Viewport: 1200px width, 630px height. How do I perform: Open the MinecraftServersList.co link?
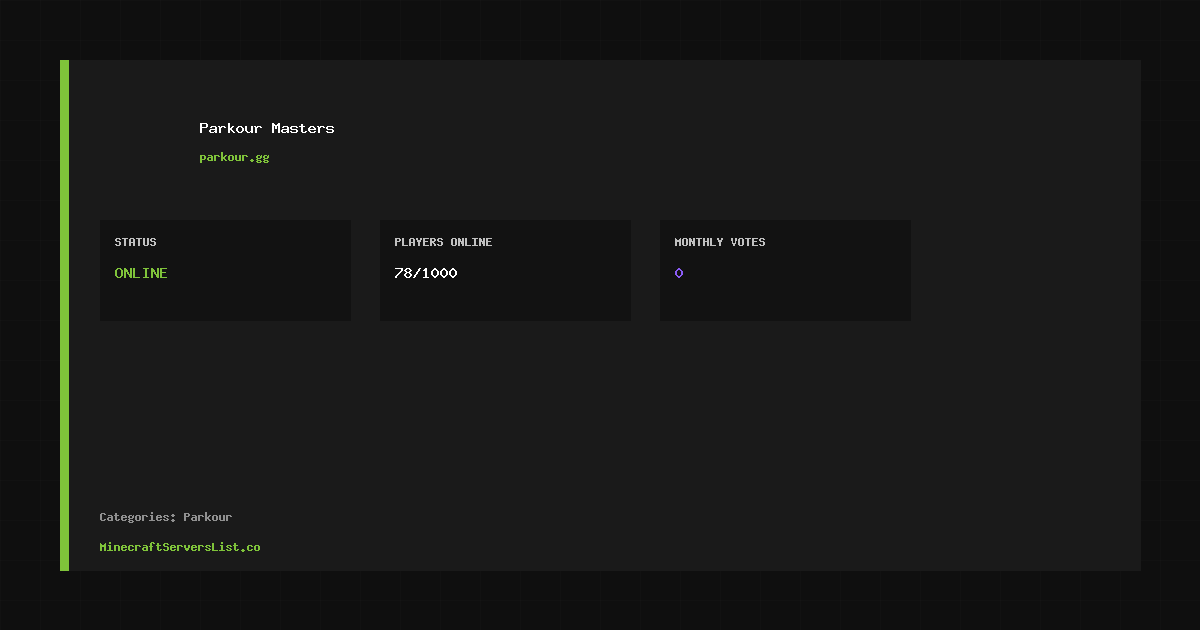tap(180, 547)
